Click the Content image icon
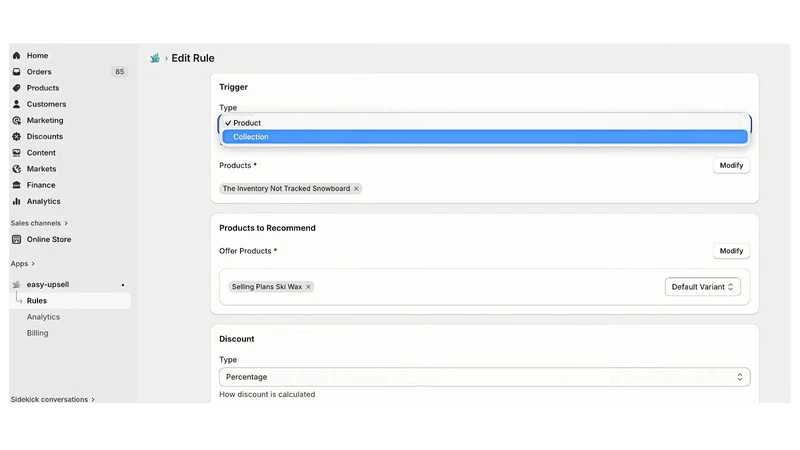The width and height of the screenshot is (800, 450). point(16,153)
